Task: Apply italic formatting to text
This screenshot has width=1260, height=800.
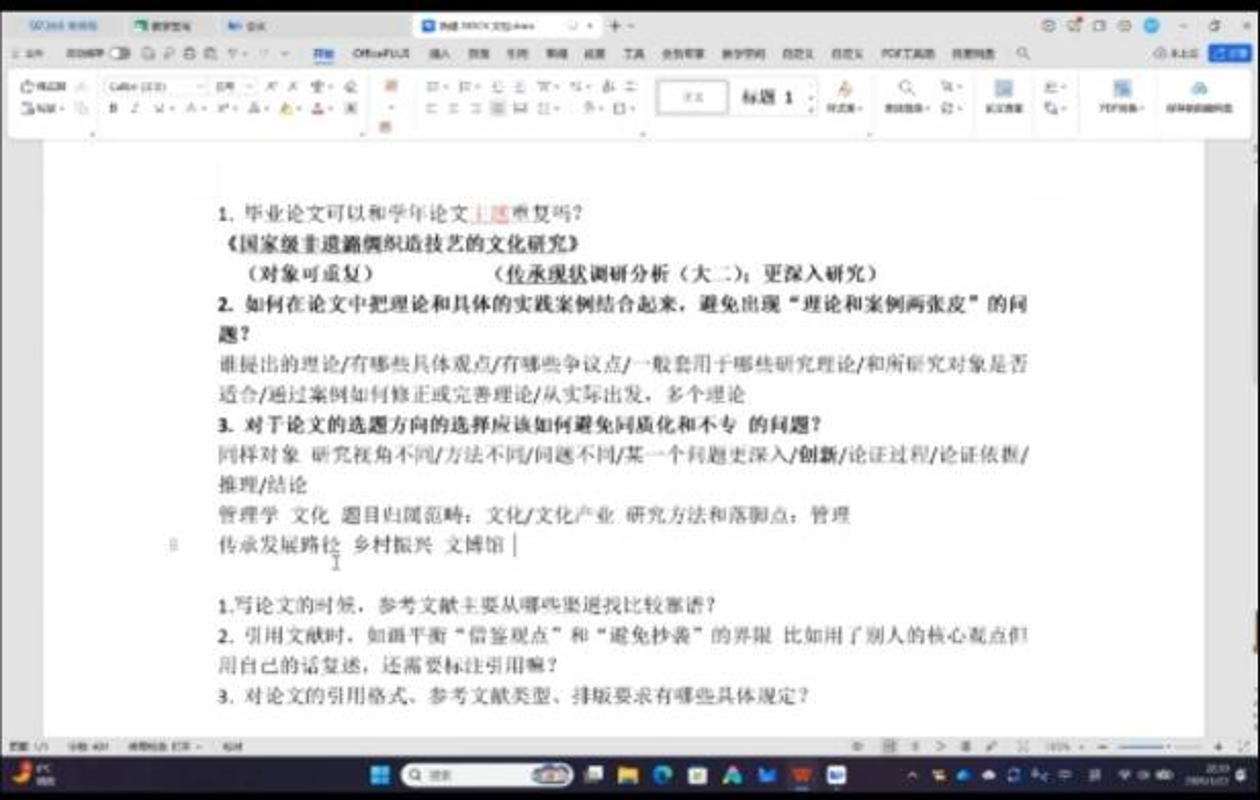Action: click(135, 108)
